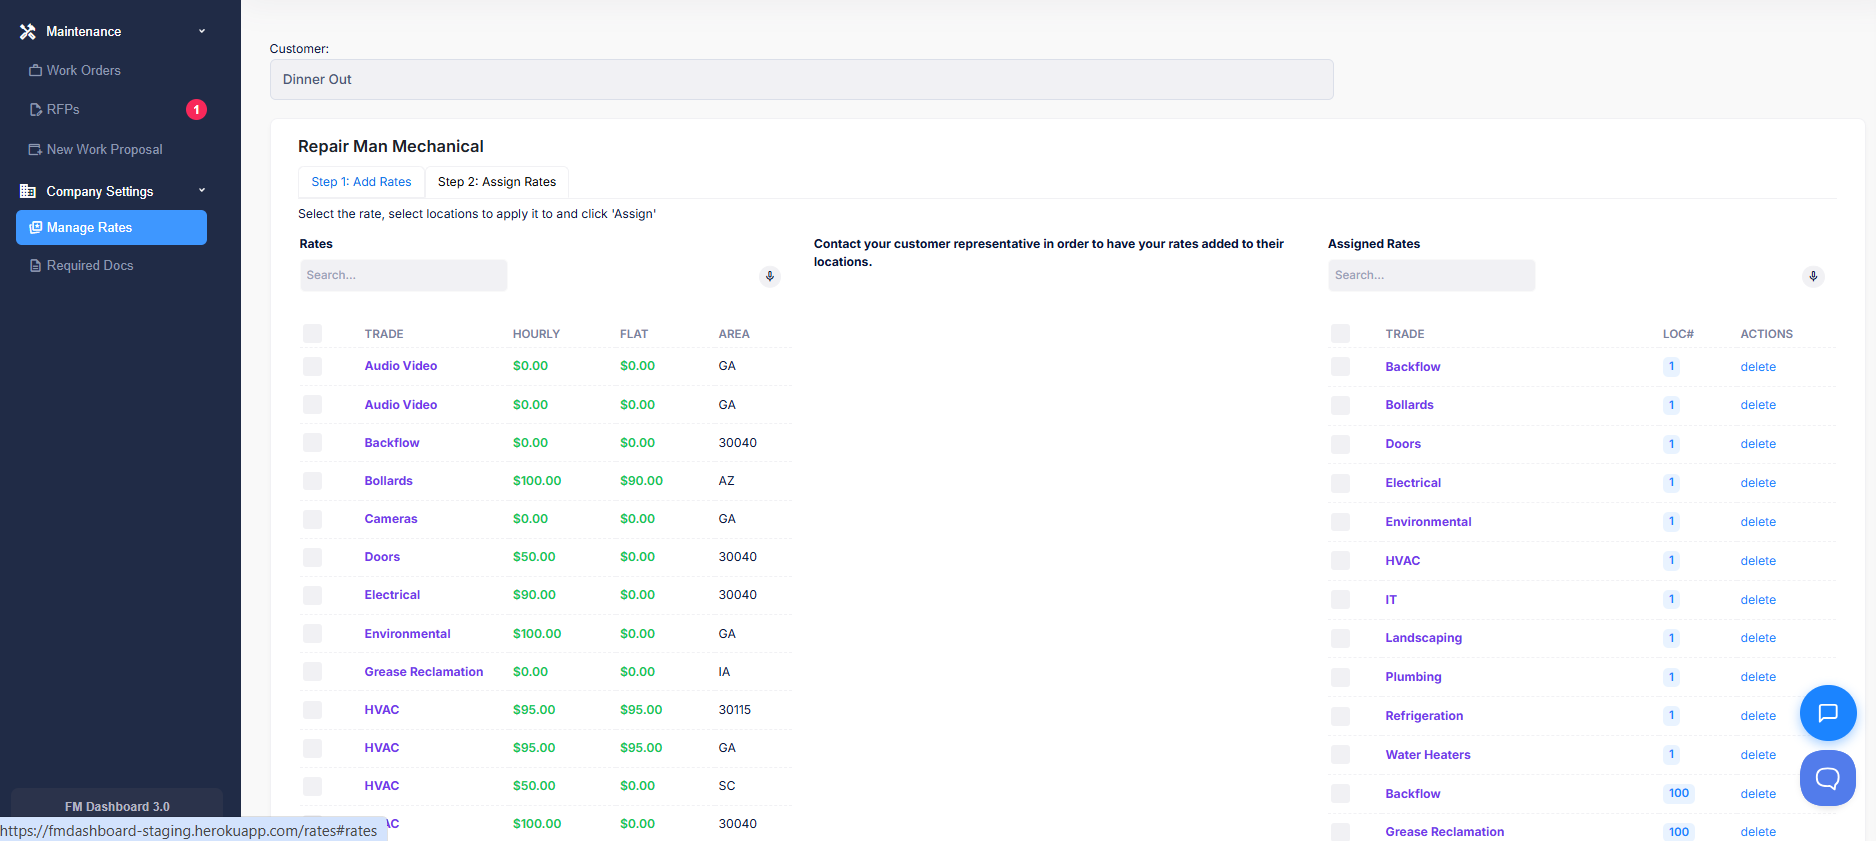This screenshot has height=841, width=1876.
Task: Click the Assigned Rates search field
Action: pyautogui.click(x=1430, y=276)
